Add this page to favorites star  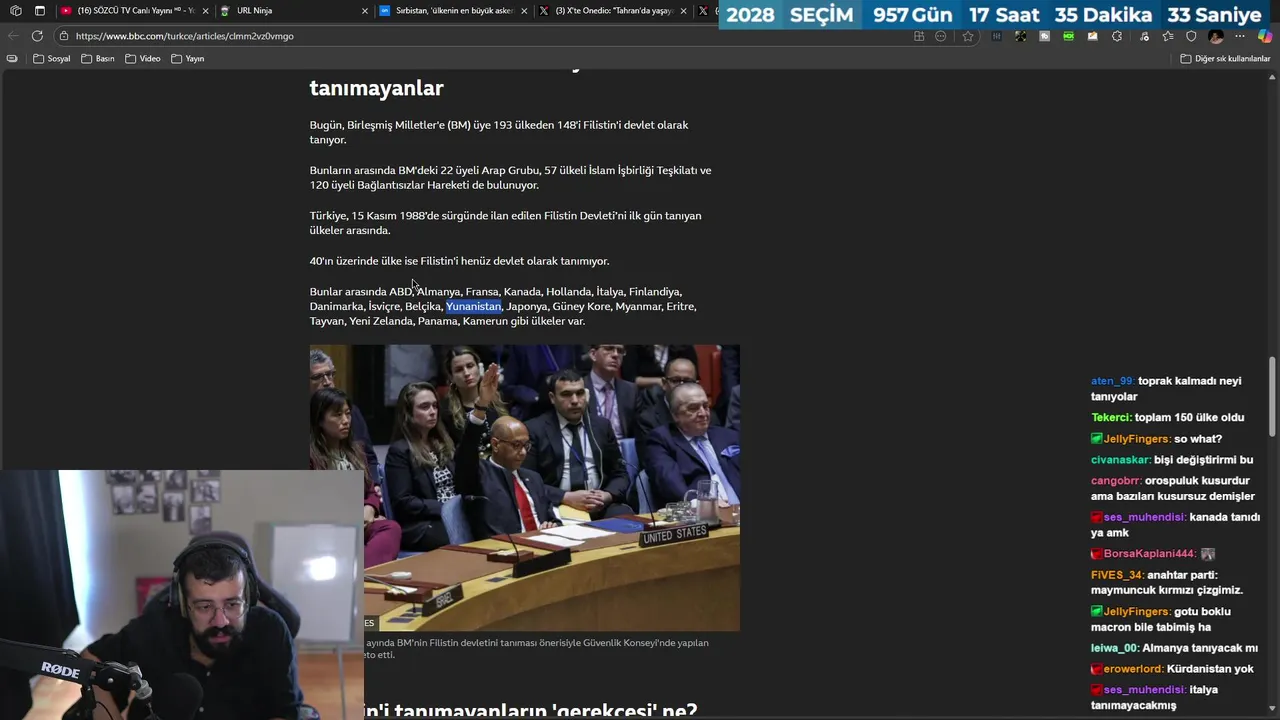click(x=968, y=36)
